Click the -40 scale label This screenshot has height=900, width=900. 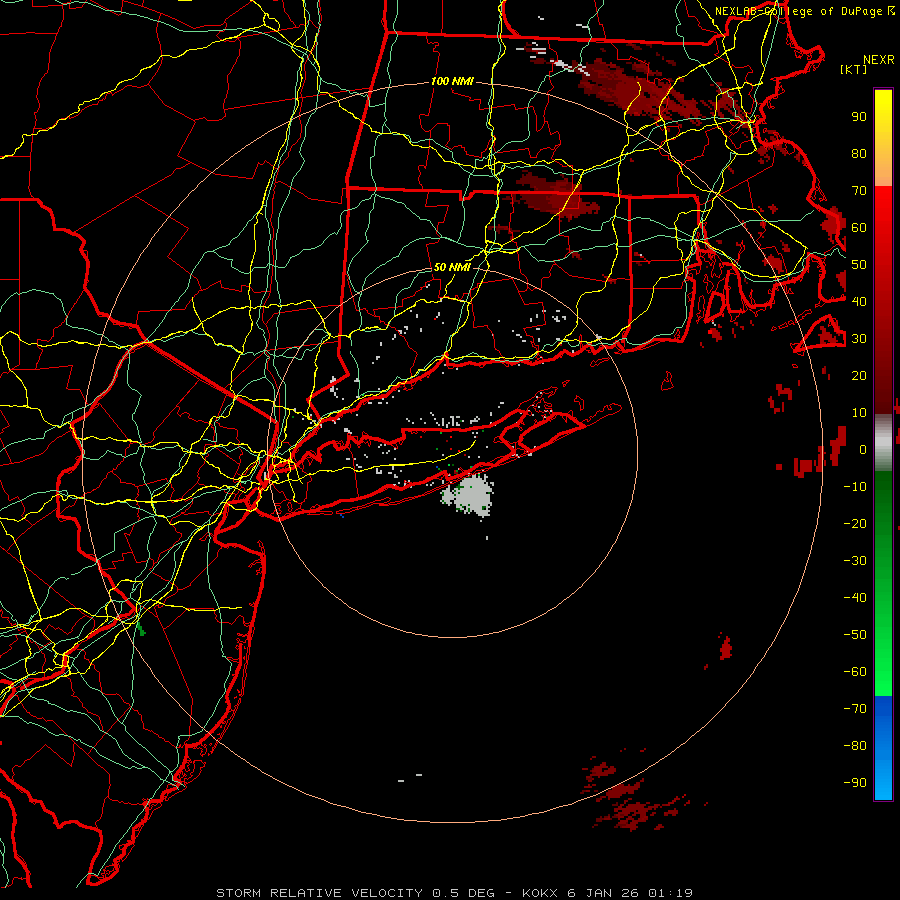855,598
